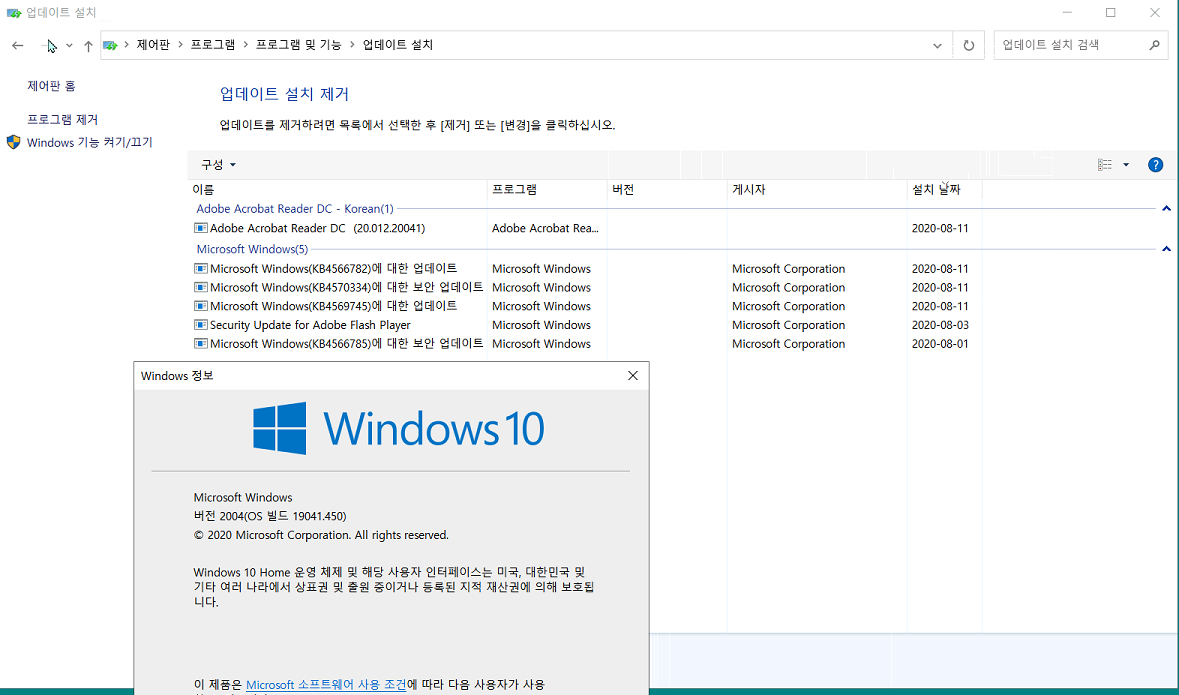Open the 제어판 홈 link
The height and width of the screenshot is (695, 1179).
click(51, 86)
